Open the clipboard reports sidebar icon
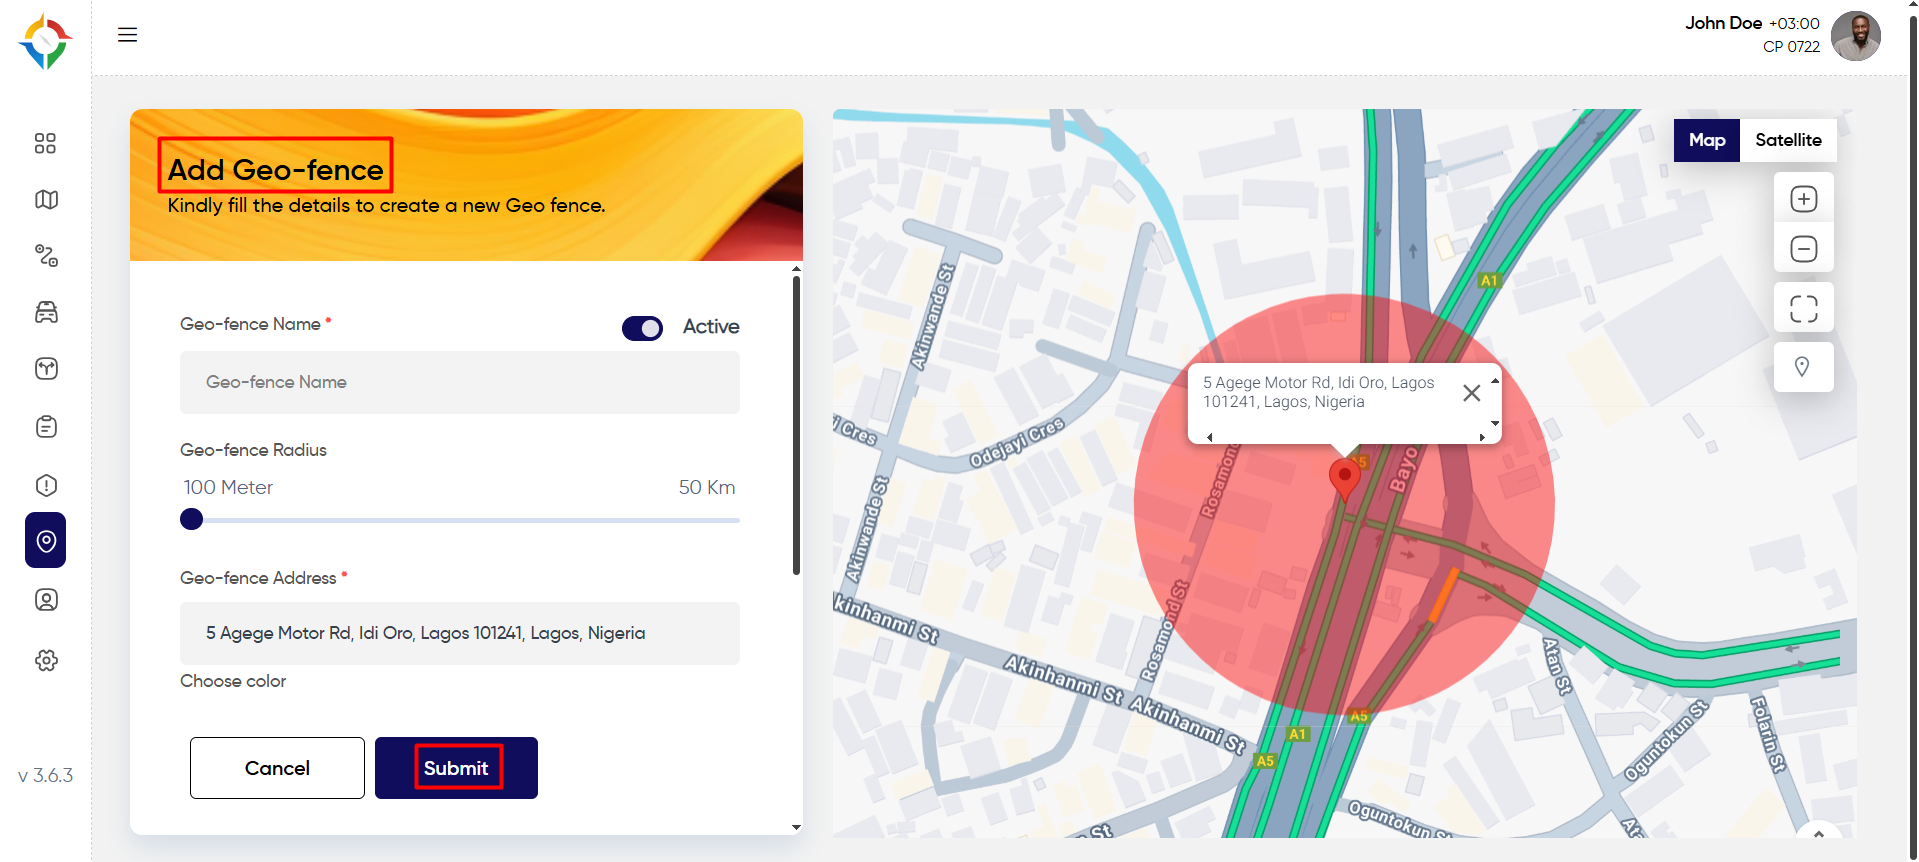The height and width of the screenshot is (862, 1919). (46, 427)
